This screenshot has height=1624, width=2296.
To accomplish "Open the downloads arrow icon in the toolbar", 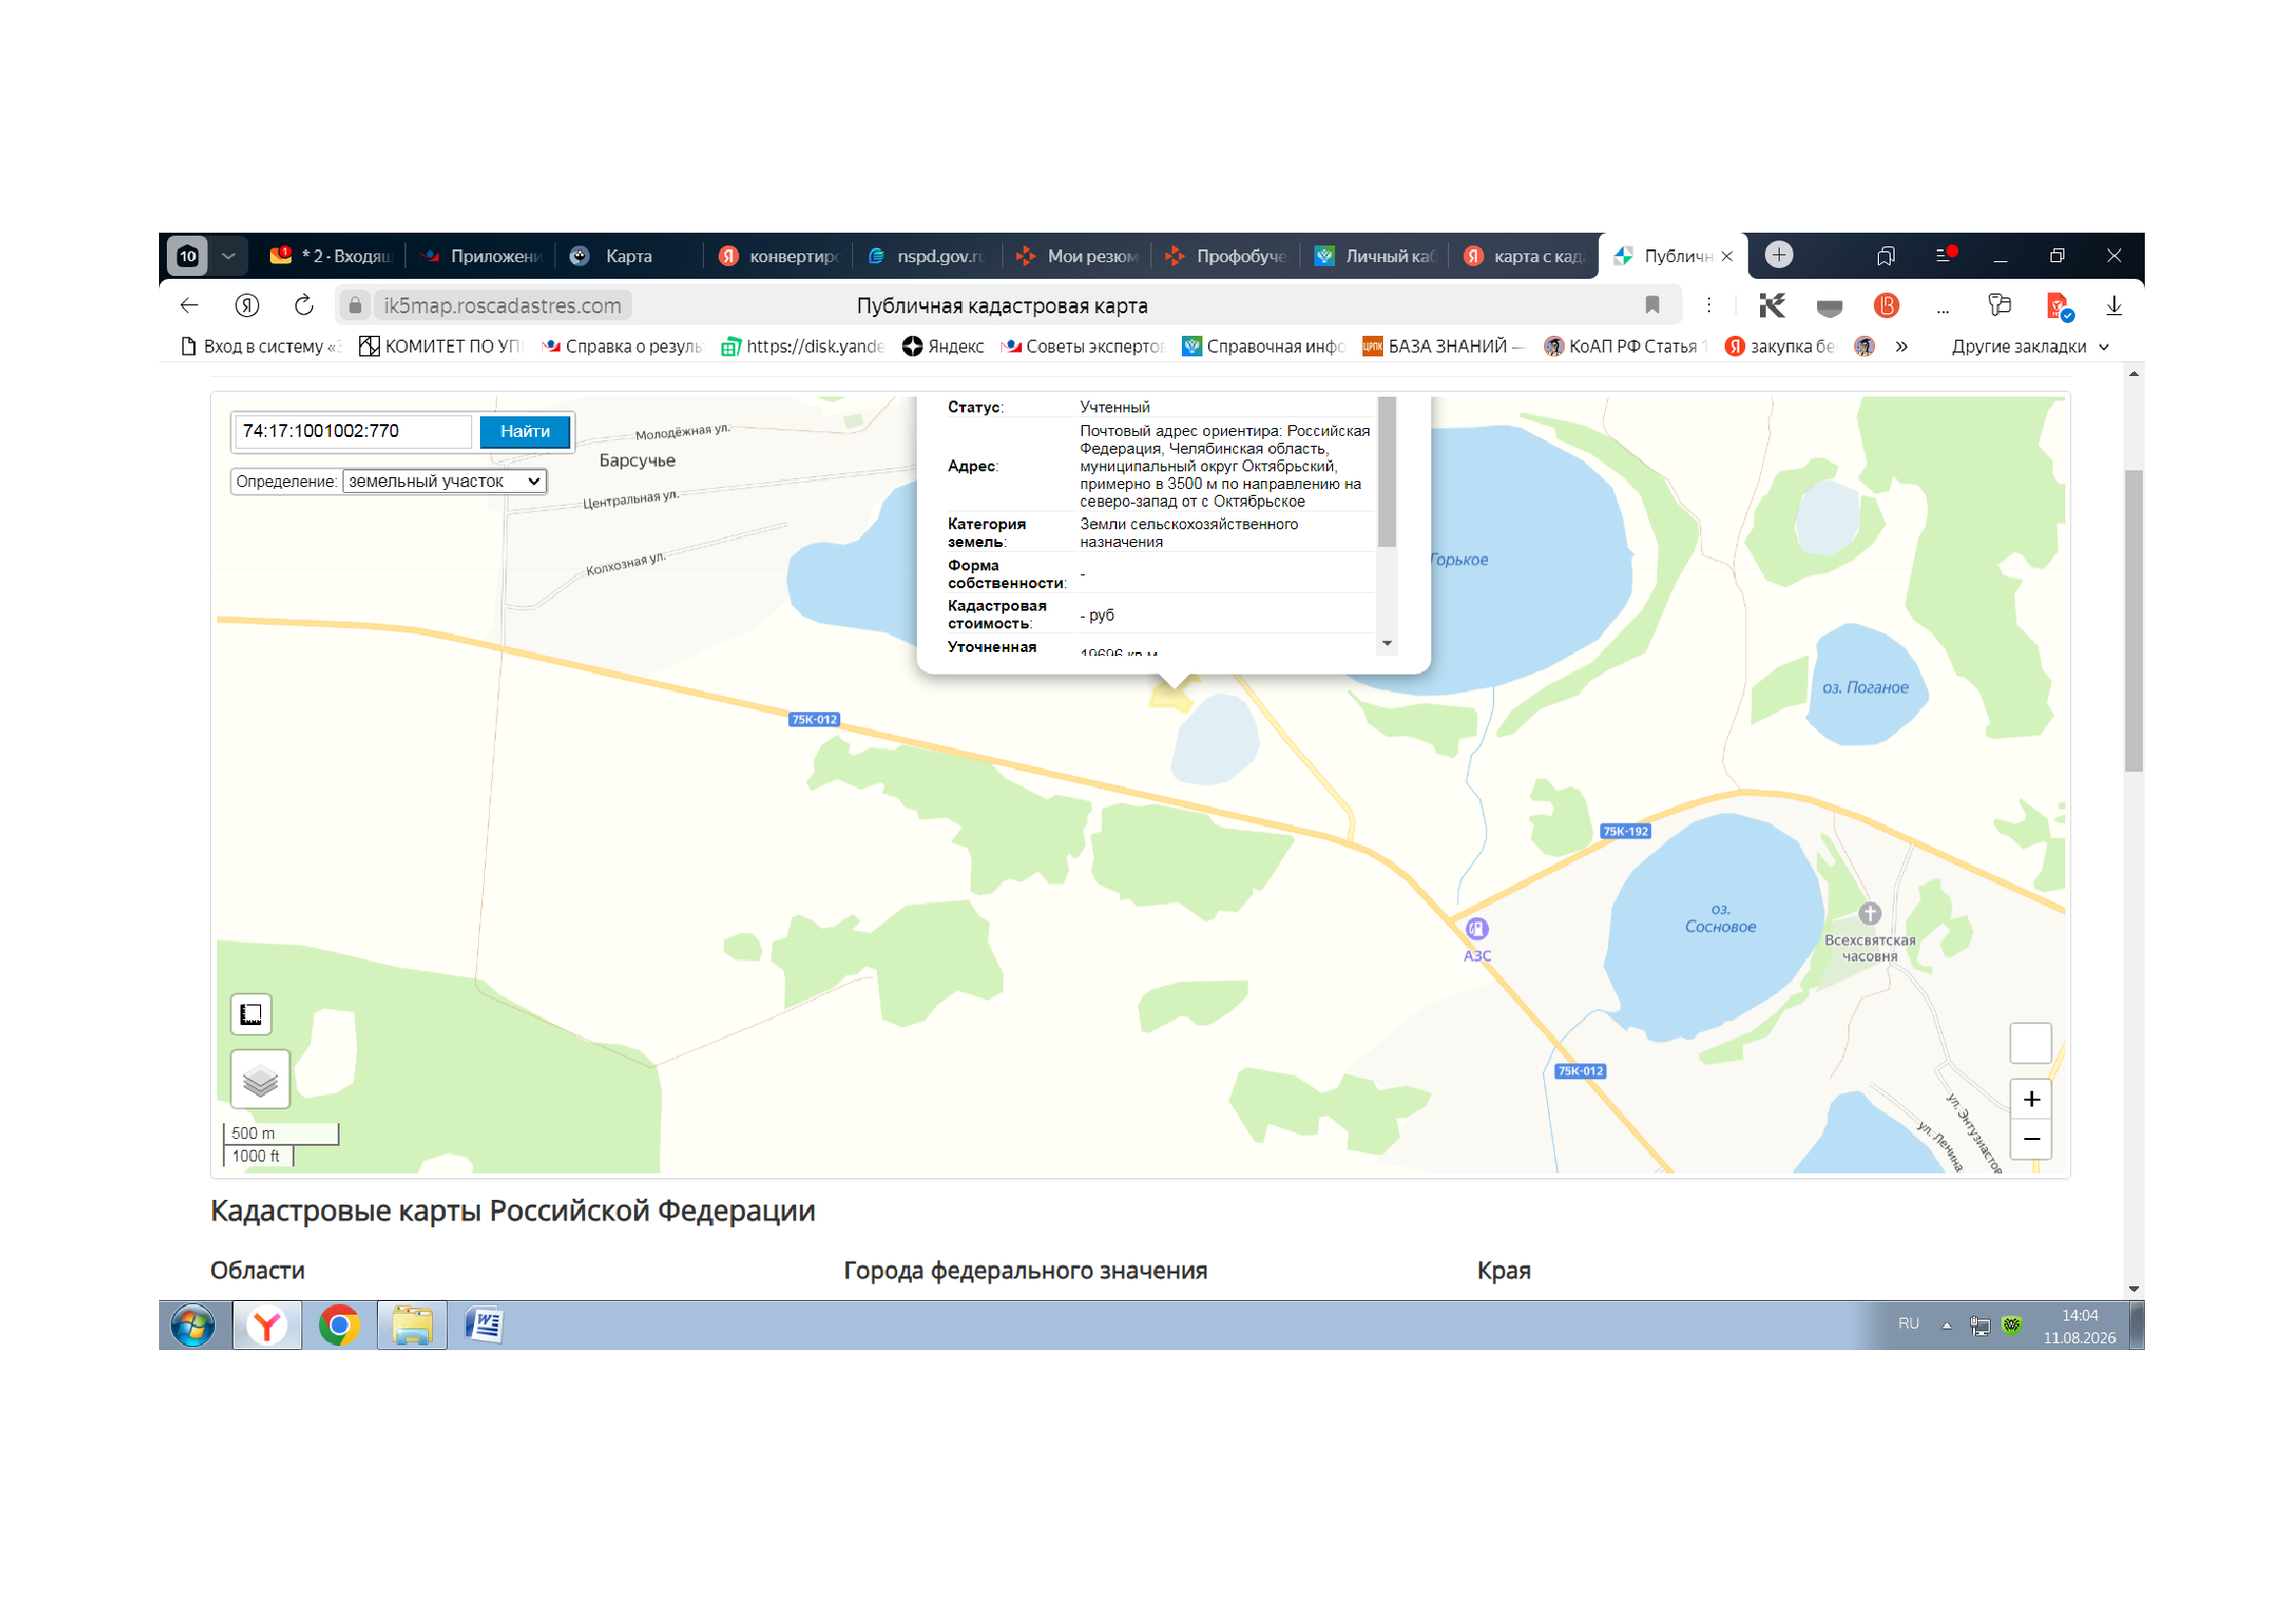I will click(x=2113, y=305).
